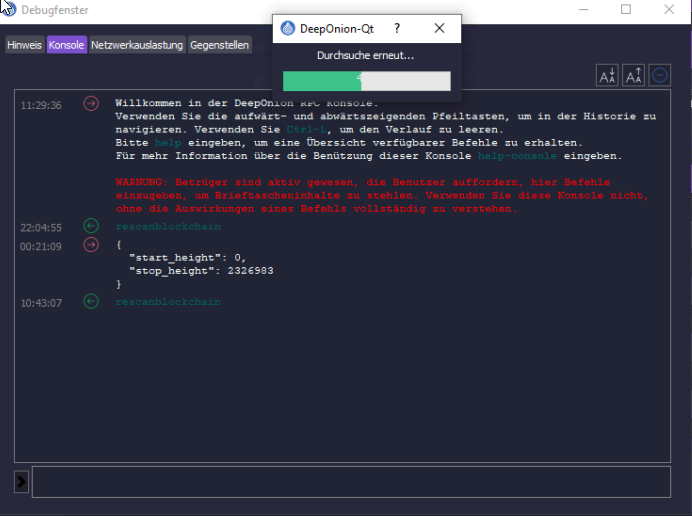The height and width of the screenshot is (516, 692).
Task: Increase console font size
Action: [633, 75]
